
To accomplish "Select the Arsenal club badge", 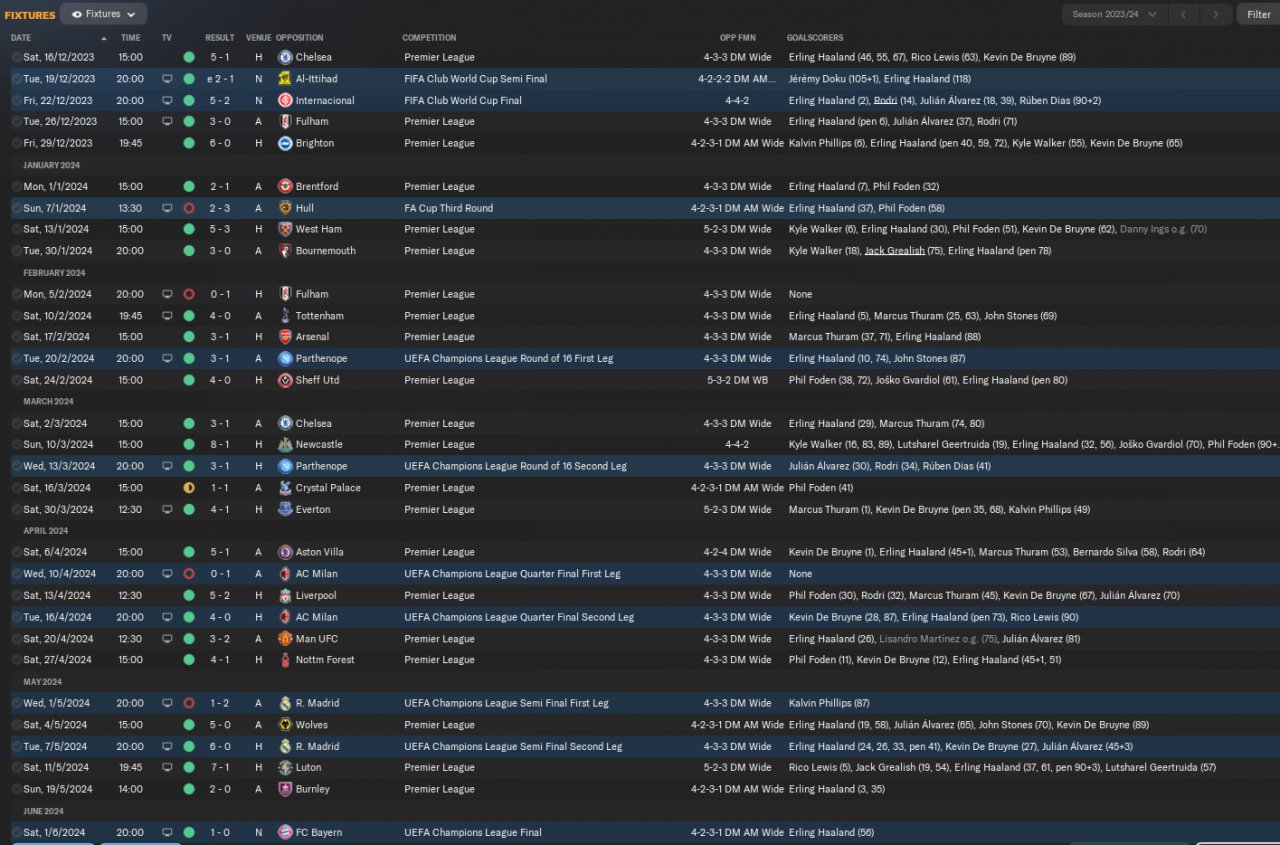I will [285, 337].
